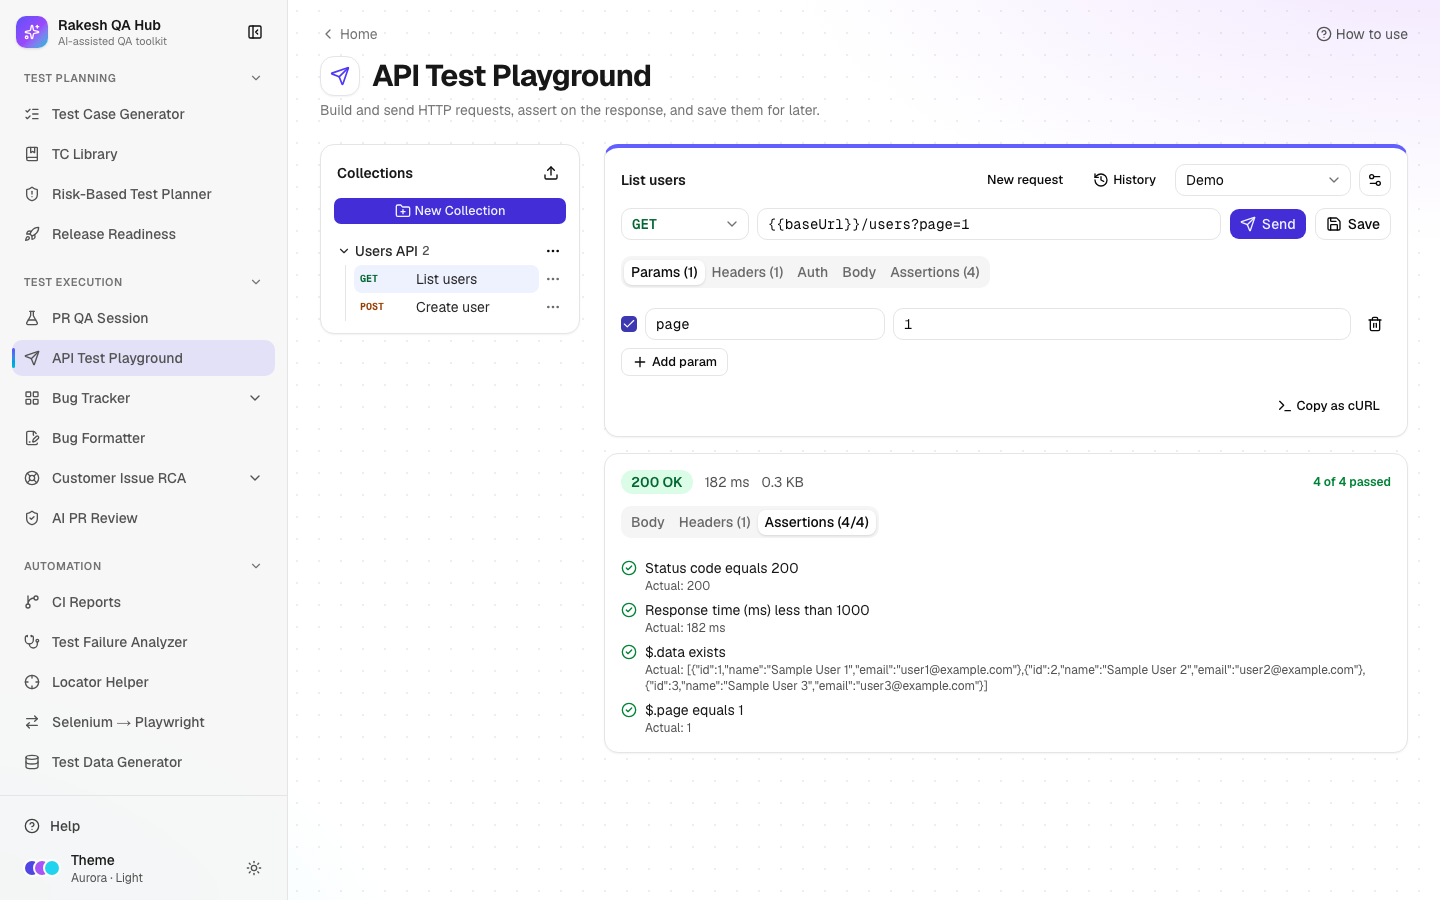Open the List users request options menu
Viewport: 1440px width, 900px height.
[553, 279]
